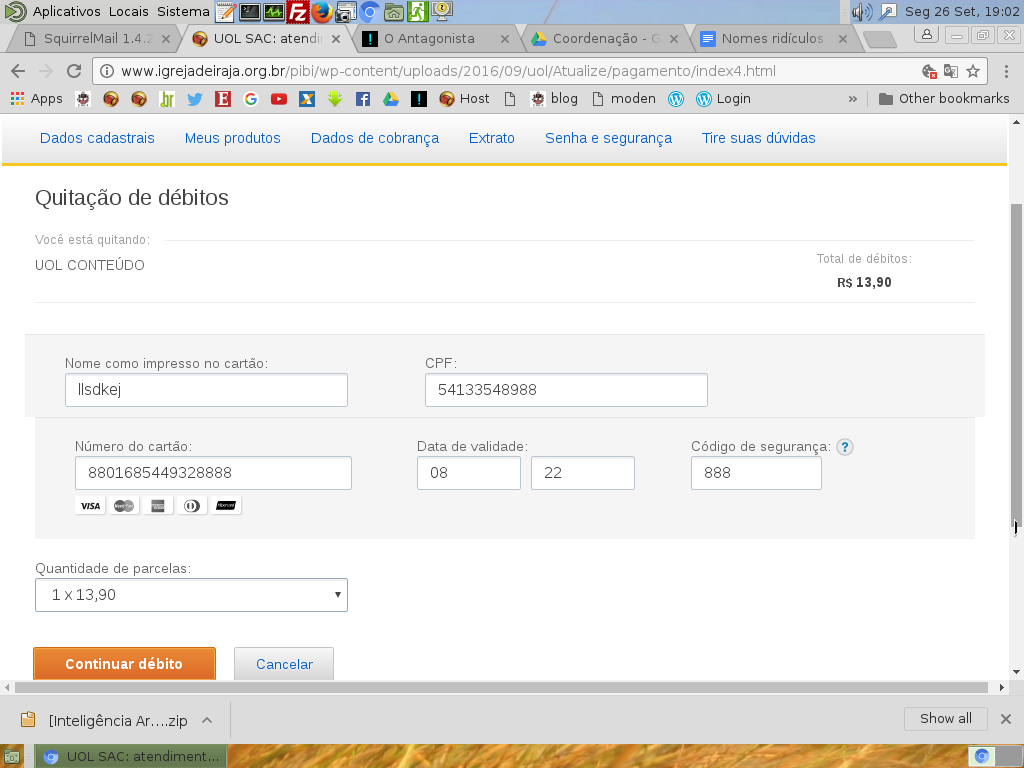Reload the current page

point(74,71)
